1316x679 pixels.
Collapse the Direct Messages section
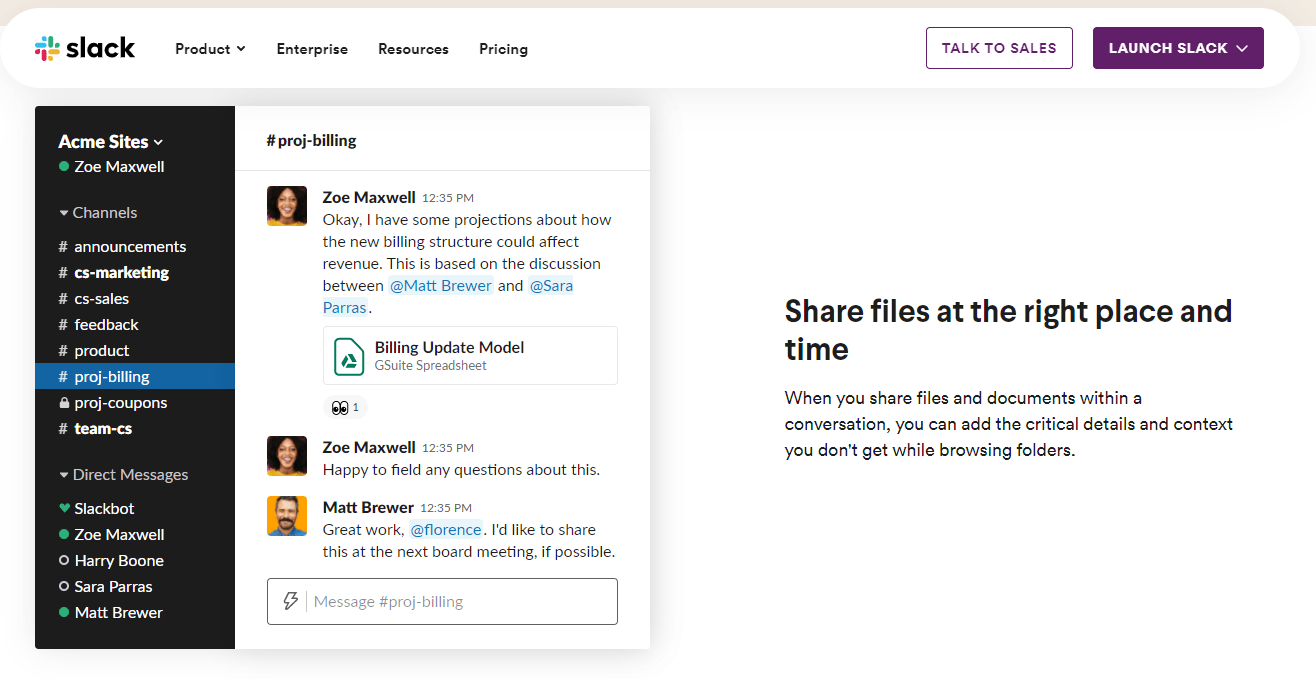(123, 475)
